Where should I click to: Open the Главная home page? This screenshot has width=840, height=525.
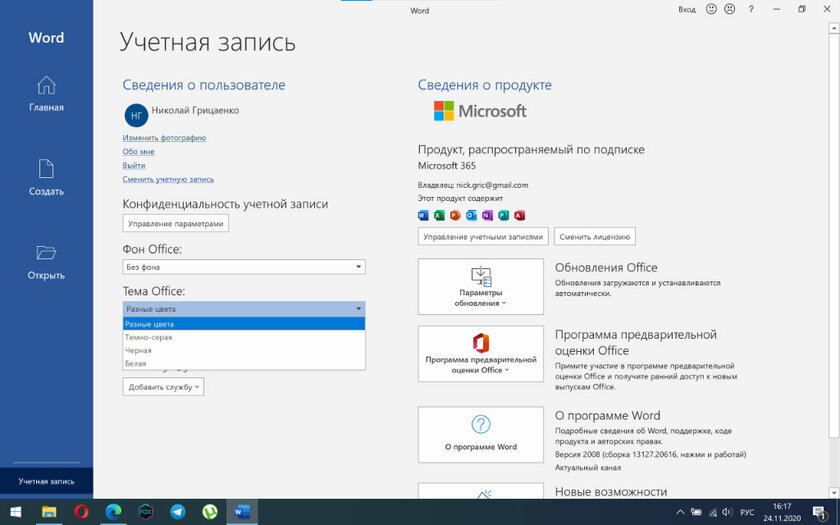pos(46,94)
